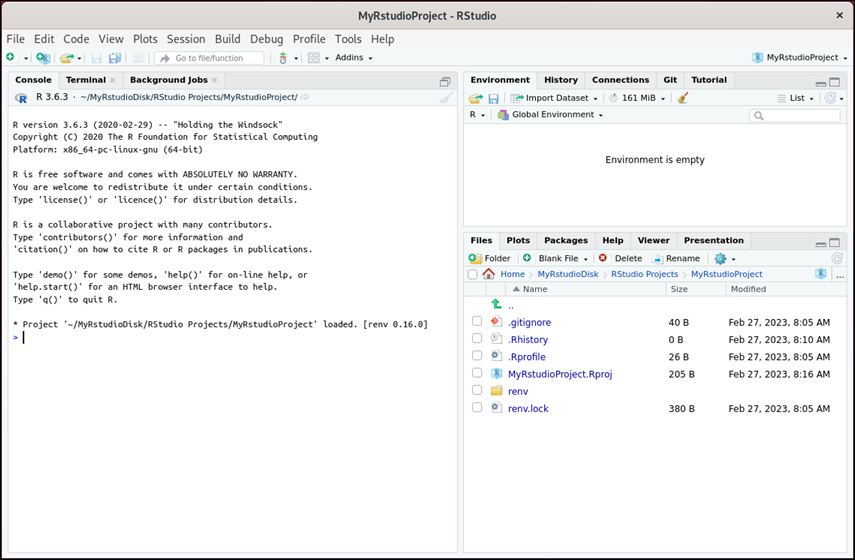The width and height of the screenshot is (855, 560).
Task: Click the Open file folder icon
Action: [67, 58]
